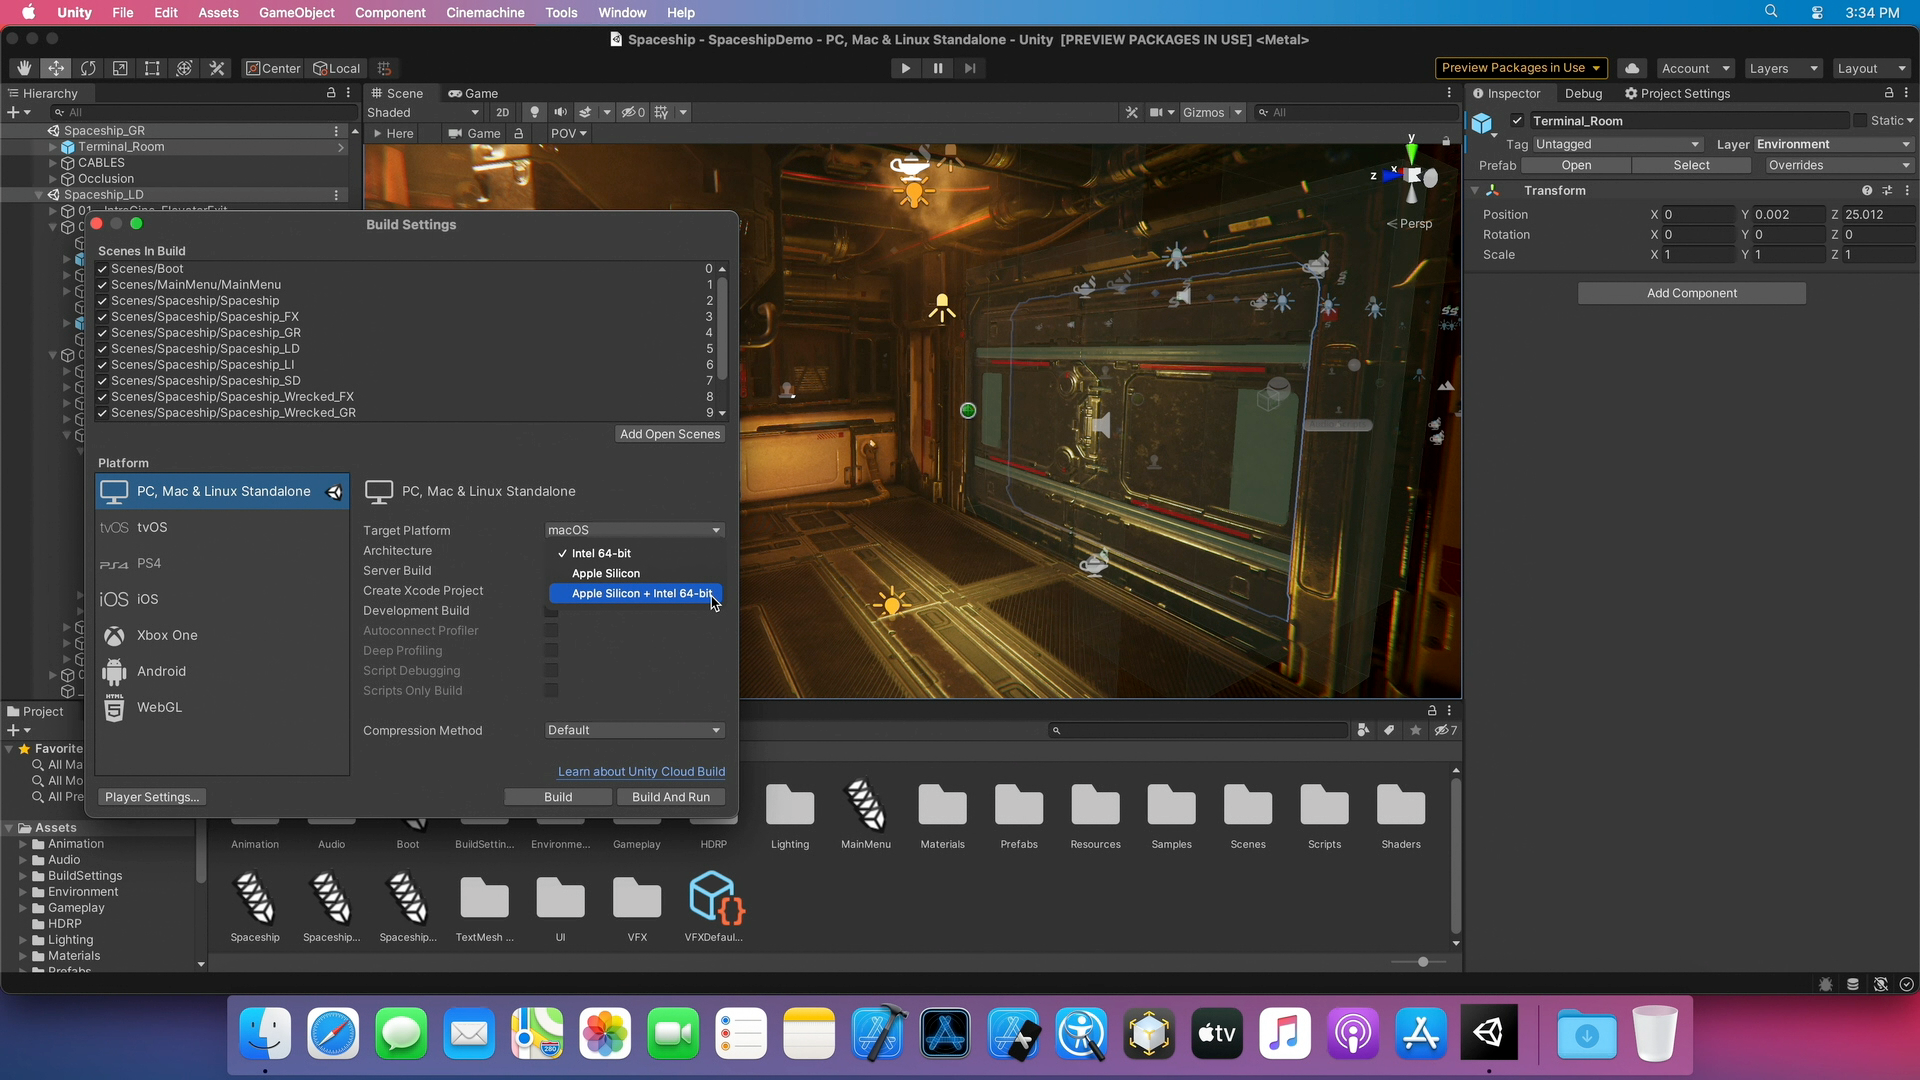Uncheck Scenes/Spaceship/Spaceship_Wrecked_GR scene
Image resolution: width=1920 pixels, height=1080 pixels.
pos(102,413)
